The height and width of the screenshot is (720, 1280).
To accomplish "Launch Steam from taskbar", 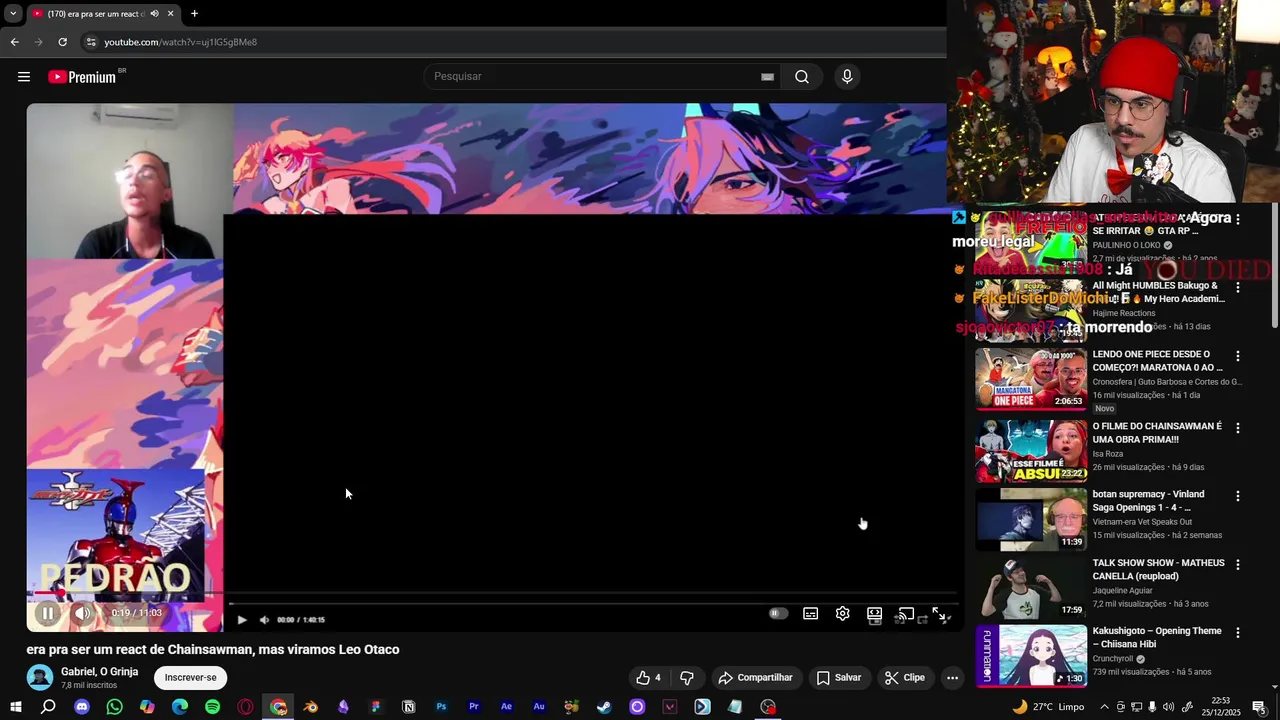I will [604, 707].
